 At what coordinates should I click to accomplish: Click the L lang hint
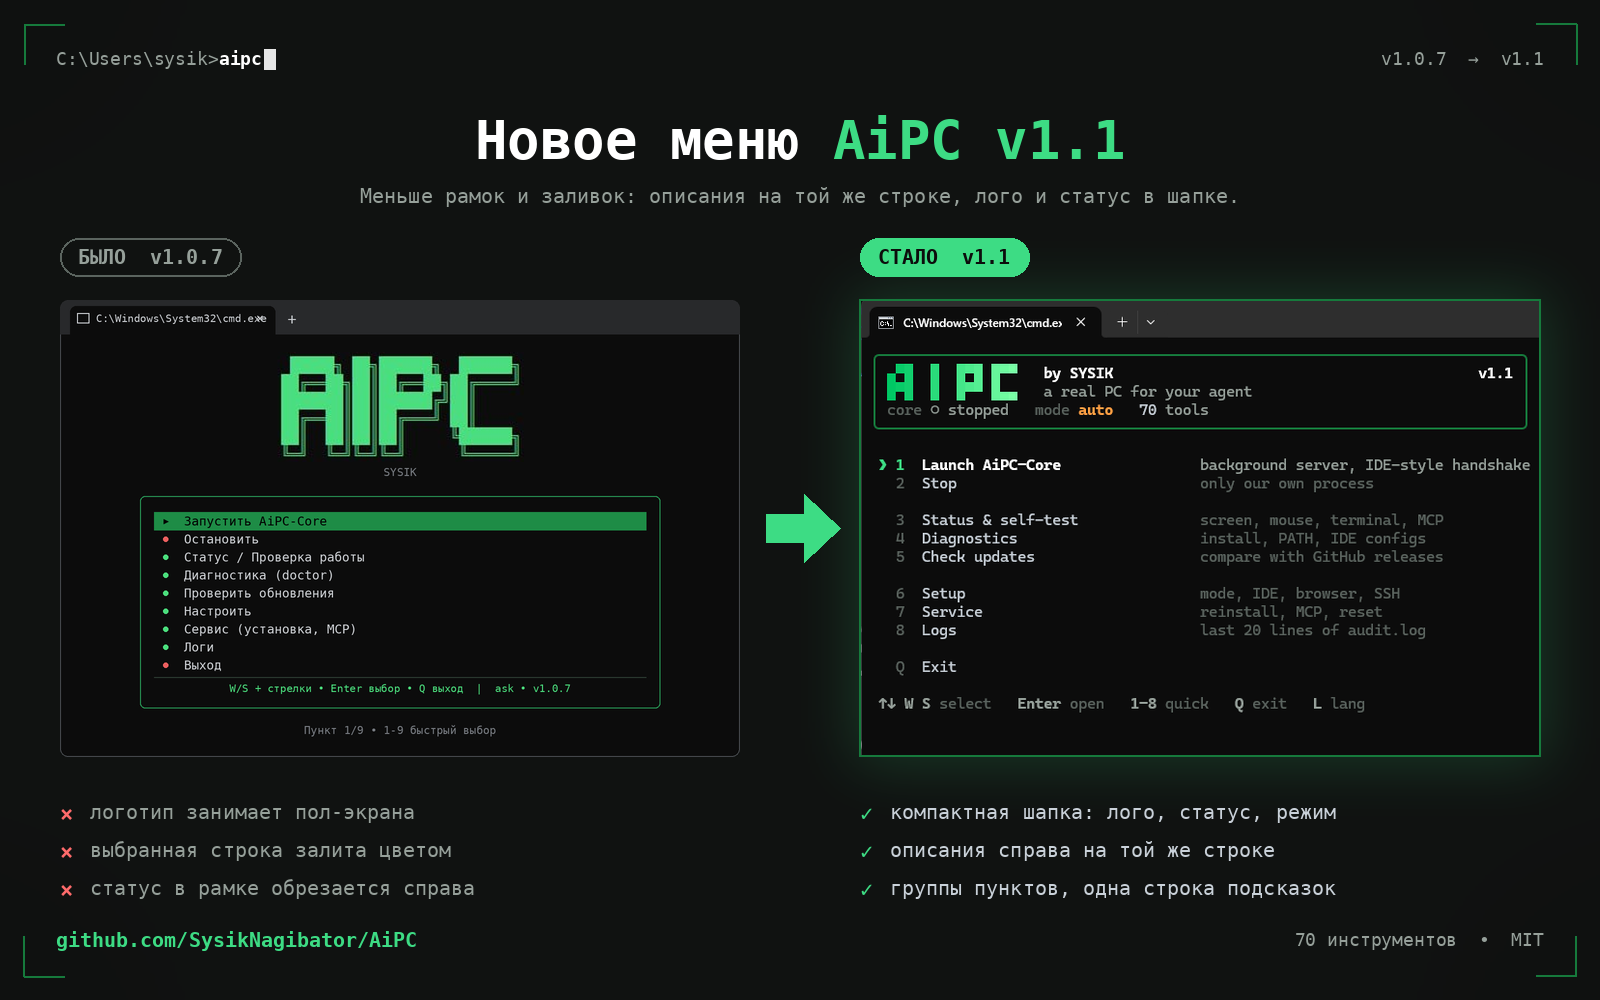tap(1339, 704)
